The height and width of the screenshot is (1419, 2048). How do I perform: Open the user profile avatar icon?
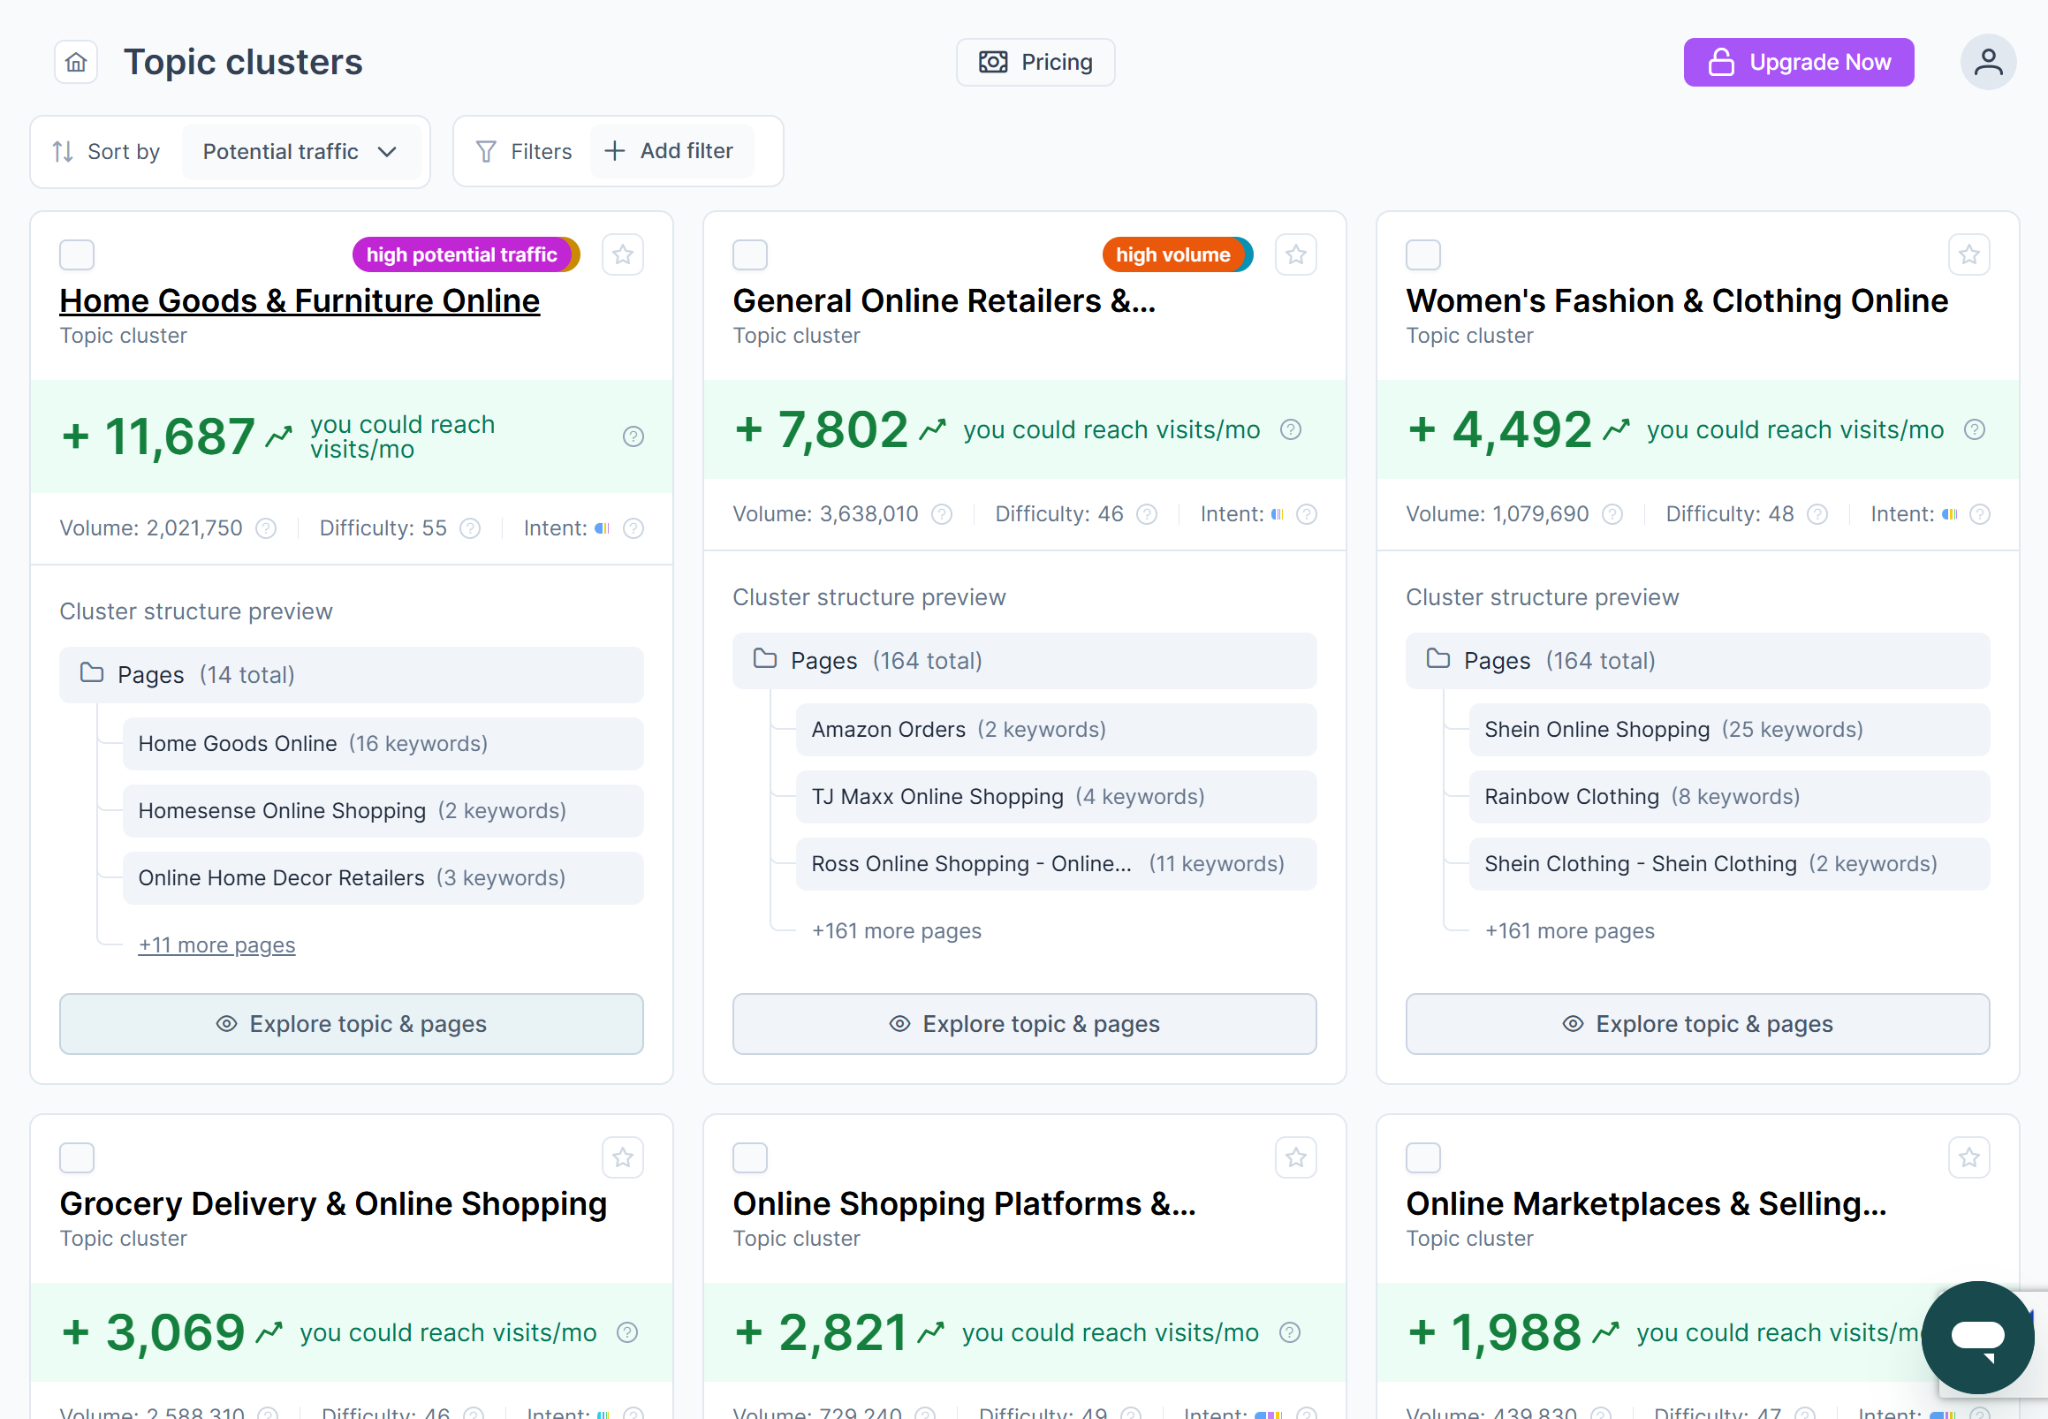[1987, 62]
